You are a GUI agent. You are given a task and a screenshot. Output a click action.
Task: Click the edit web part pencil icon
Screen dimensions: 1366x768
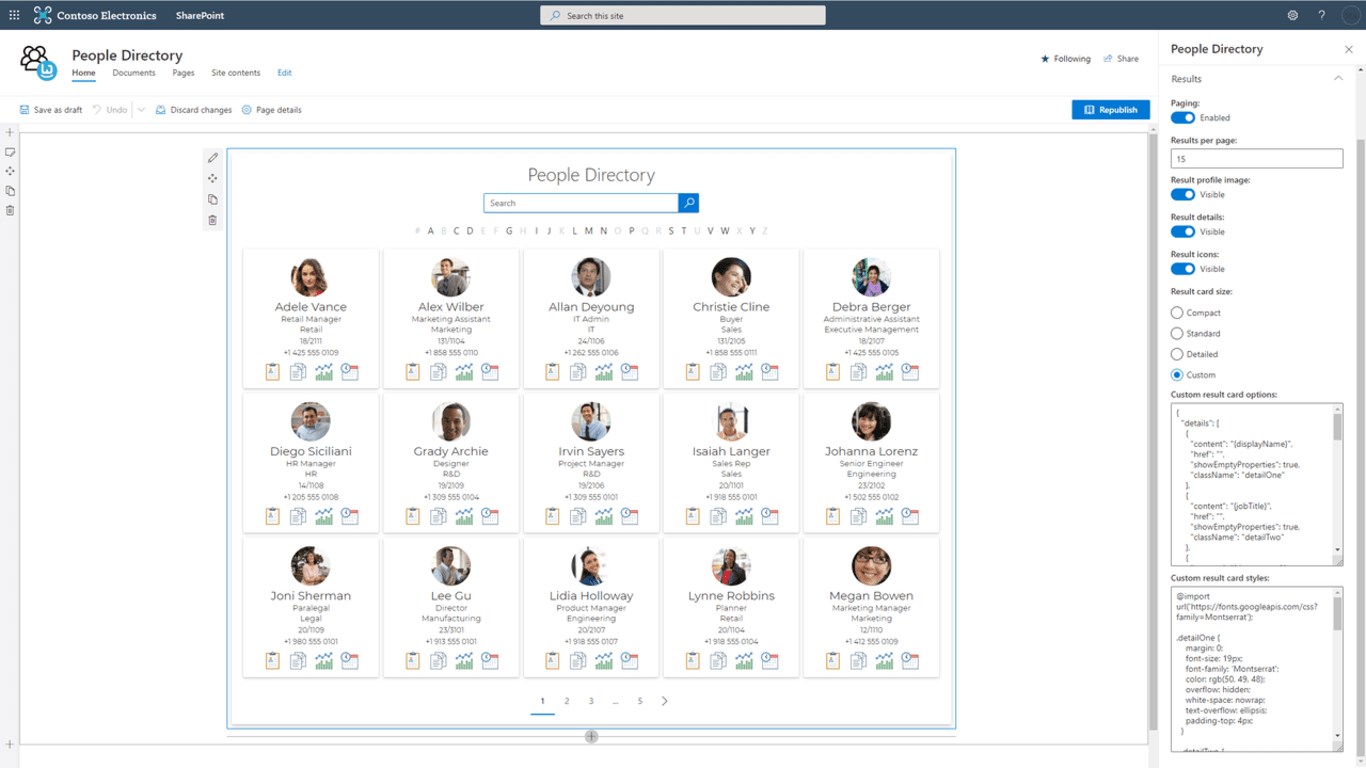click(213, 158)
